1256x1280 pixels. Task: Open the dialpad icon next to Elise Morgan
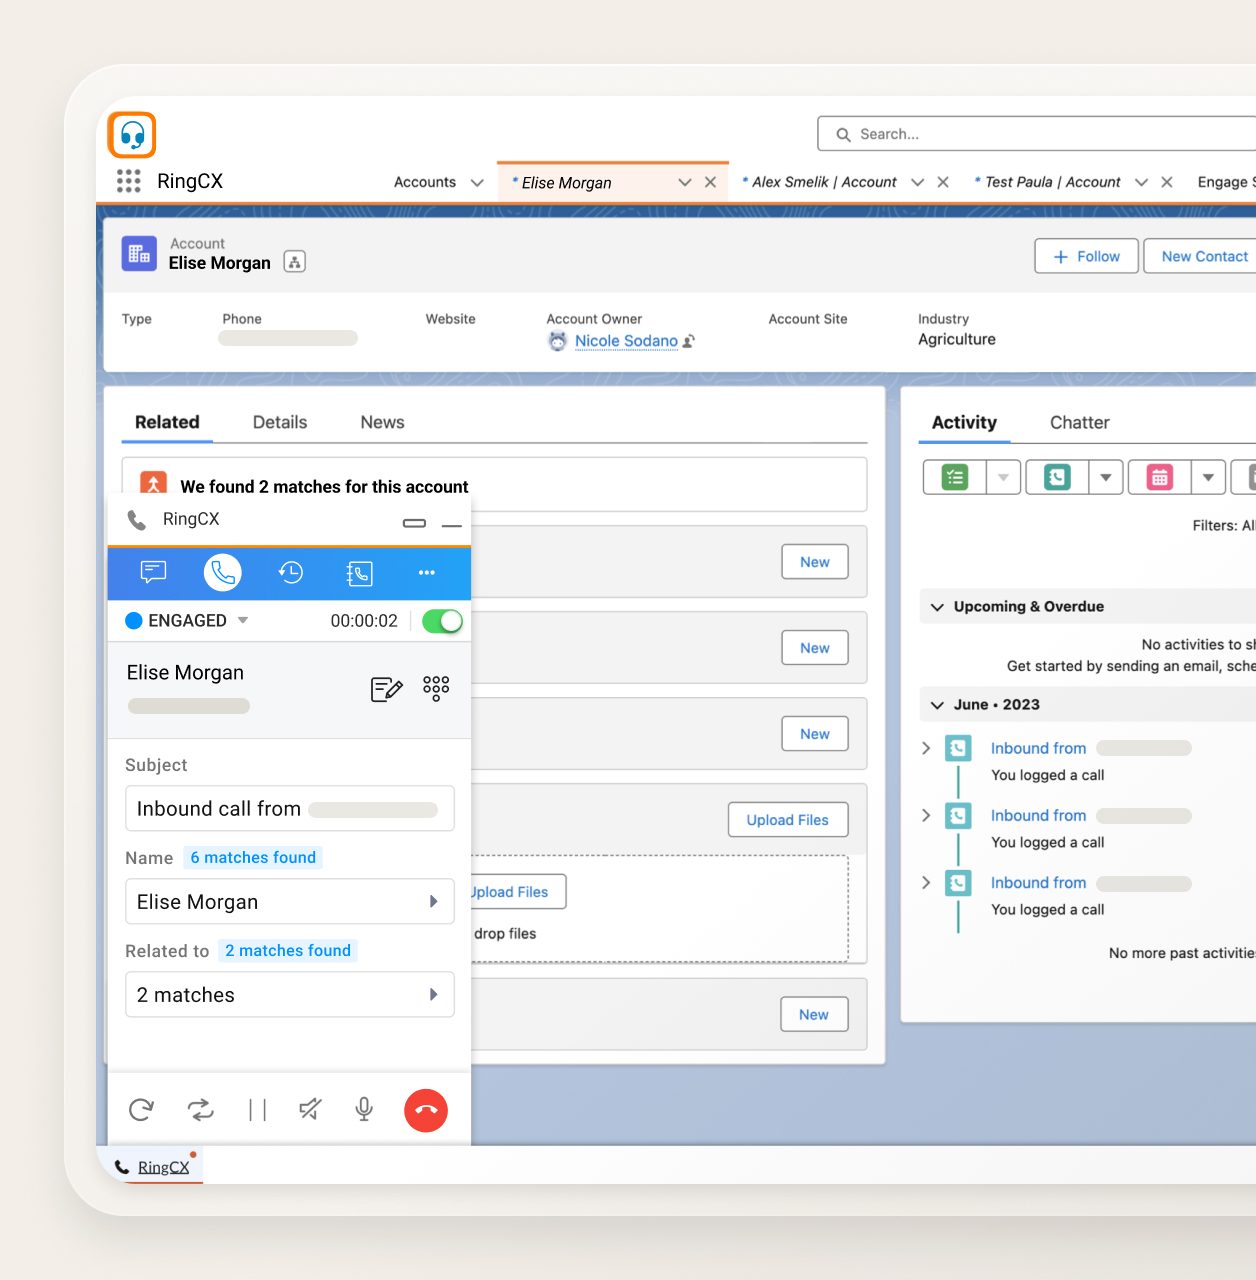tap(435, 688)
